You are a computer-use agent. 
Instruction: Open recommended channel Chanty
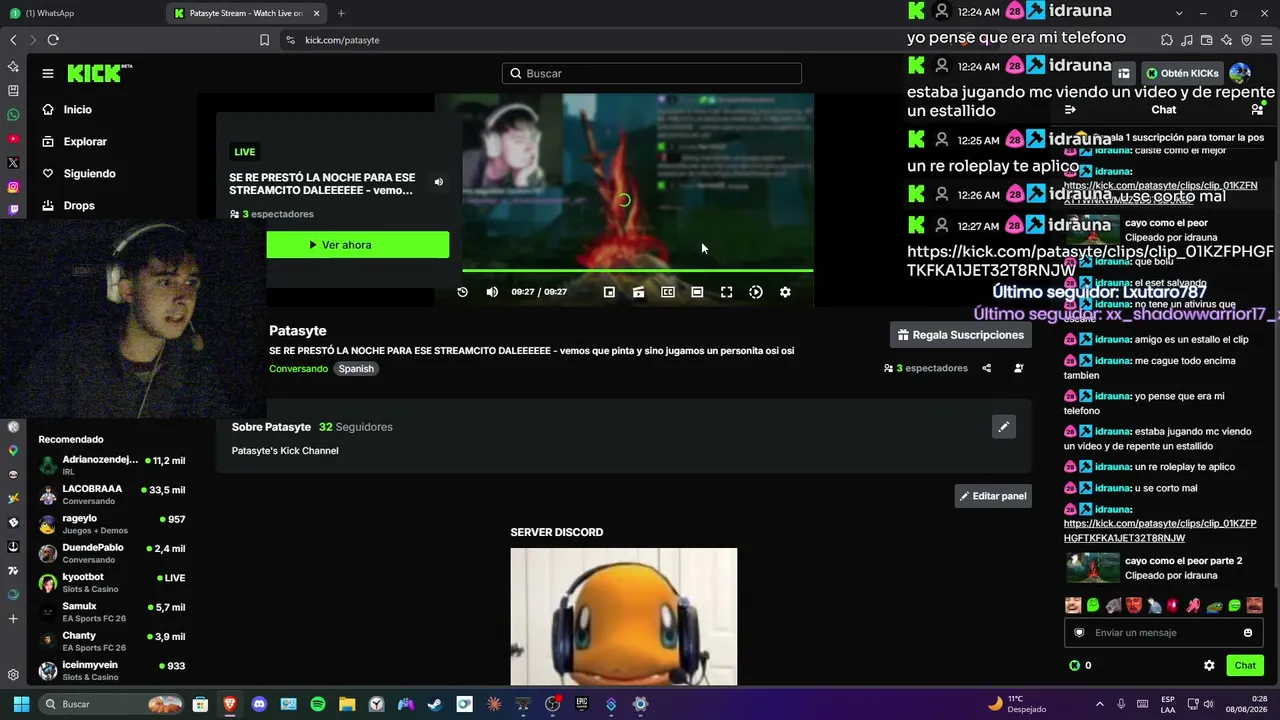[x=112, y=641]
